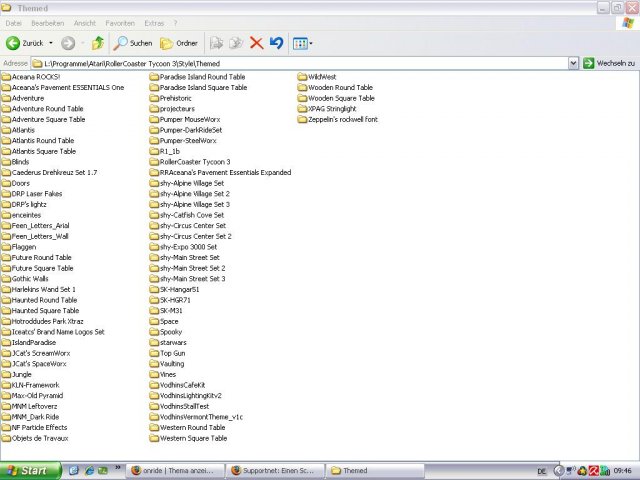
Task: Select the MNM_Dark Ride folder
Action: pyautogui.click(x=31, y=416)
